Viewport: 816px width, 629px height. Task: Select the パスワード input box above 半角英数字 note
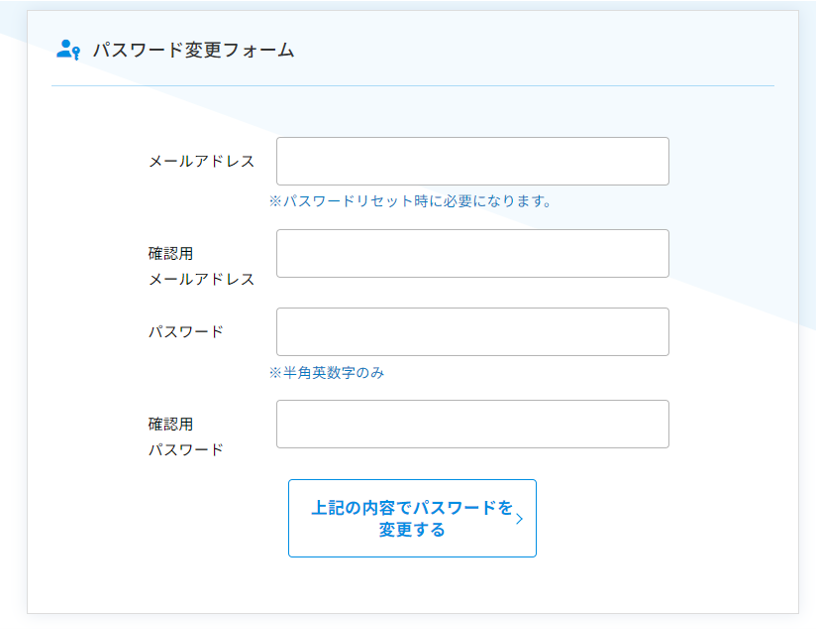point(473,332)
